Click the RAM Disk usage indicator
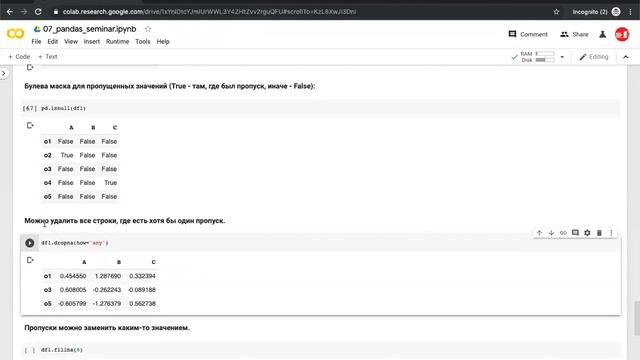This screenshot has width=640, height=360. pyautogui.click(x=538, y=57)
